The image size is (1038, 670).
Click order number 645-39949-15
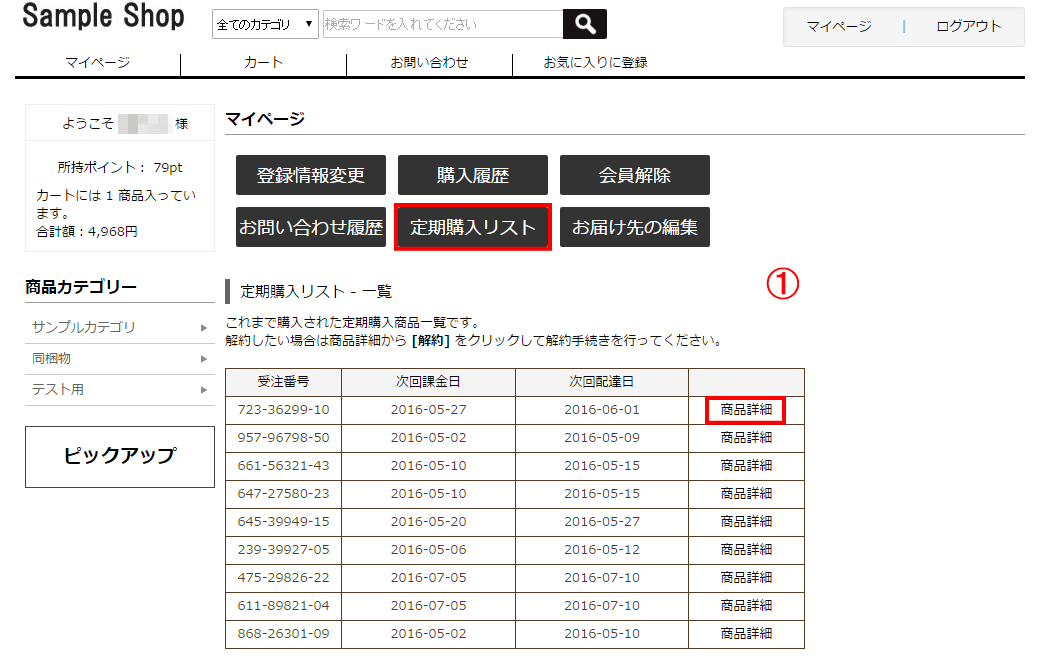[x=283, y=522]
